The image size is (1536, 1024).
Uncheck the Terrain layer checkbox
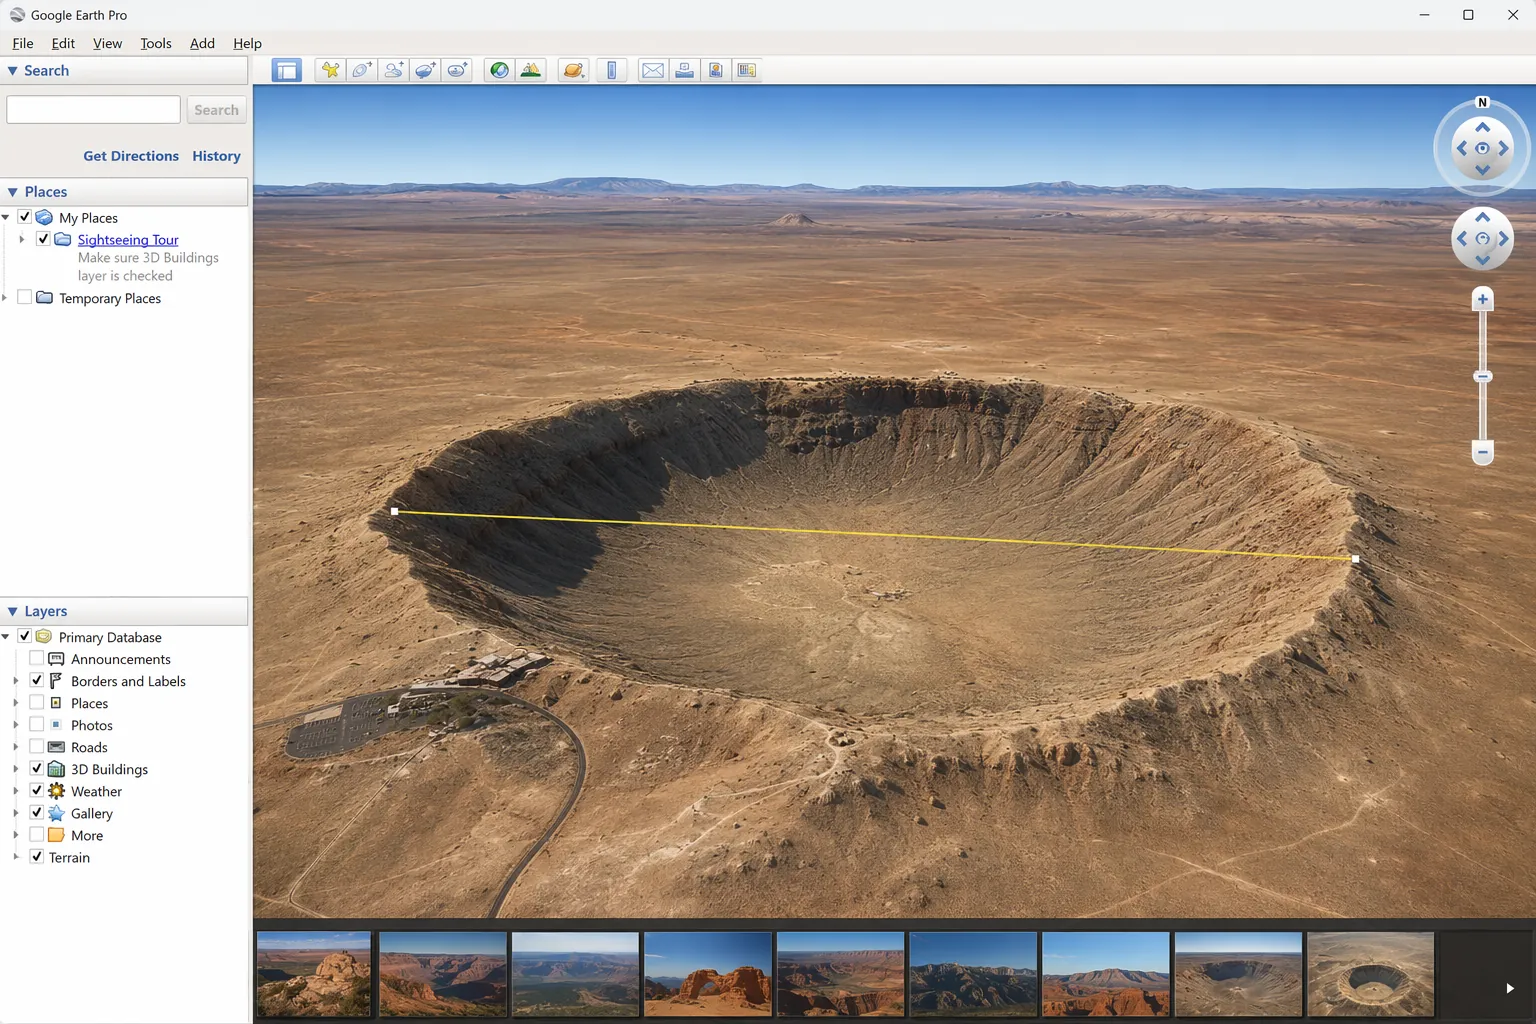pyautogui.click(x=37, y=856)
